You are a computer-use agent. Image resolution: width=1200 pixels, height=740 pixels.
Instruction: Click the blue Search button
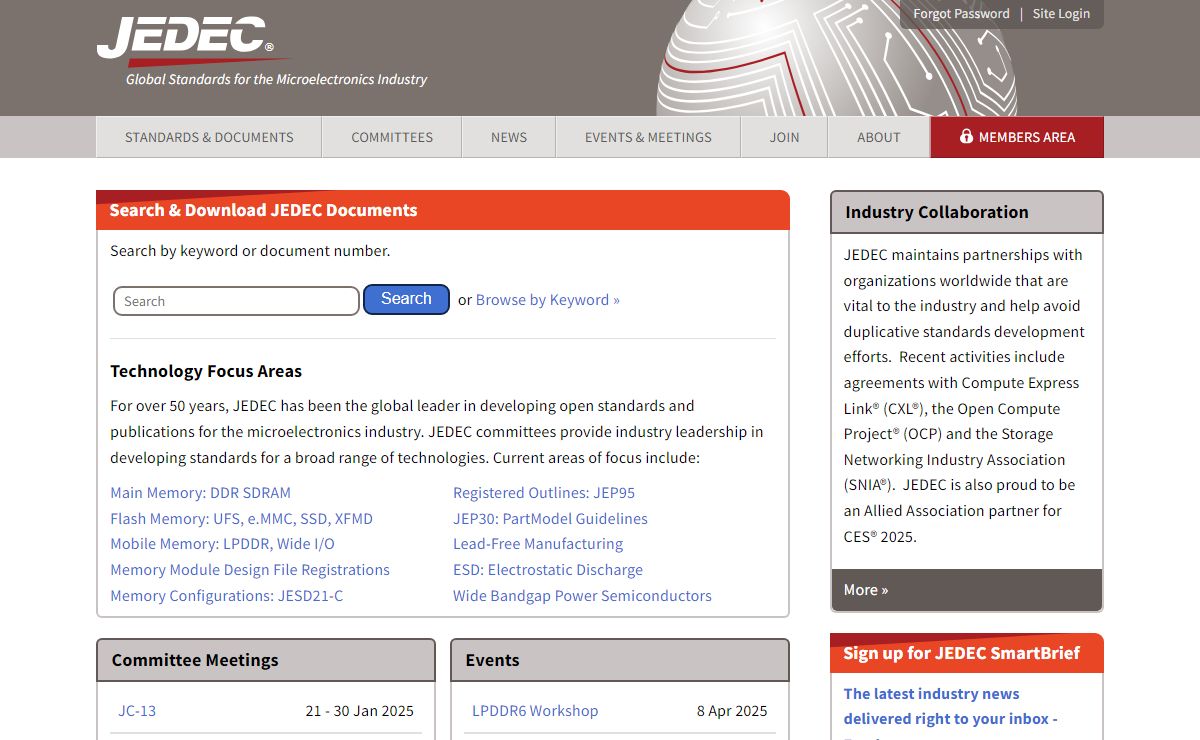406,299
